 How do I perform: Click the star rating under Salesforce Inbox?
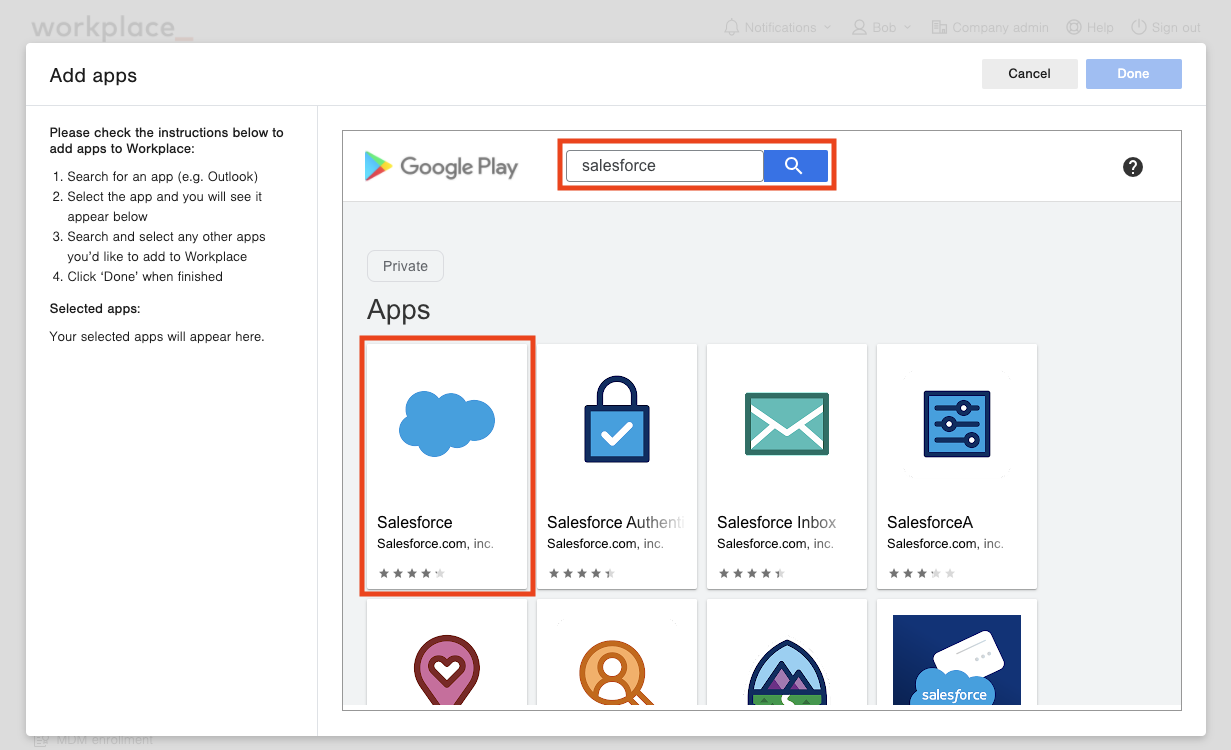[752, 573]
